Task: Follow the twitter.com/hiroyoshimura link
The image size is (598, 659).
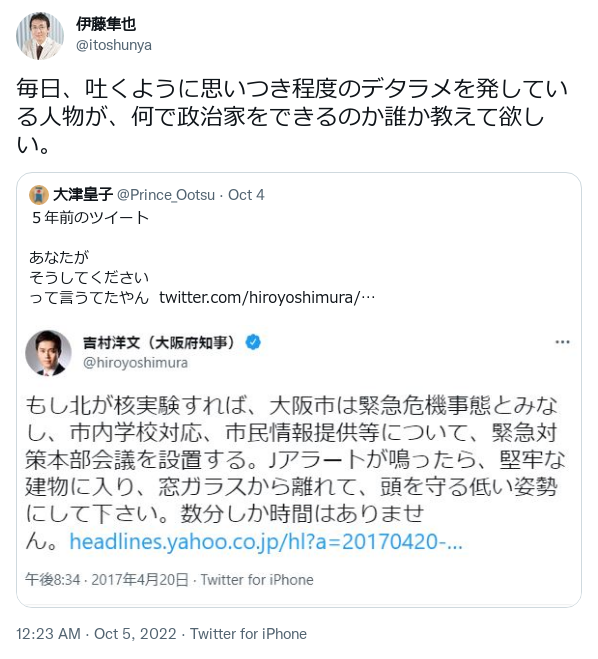Action: coord(267,298)
